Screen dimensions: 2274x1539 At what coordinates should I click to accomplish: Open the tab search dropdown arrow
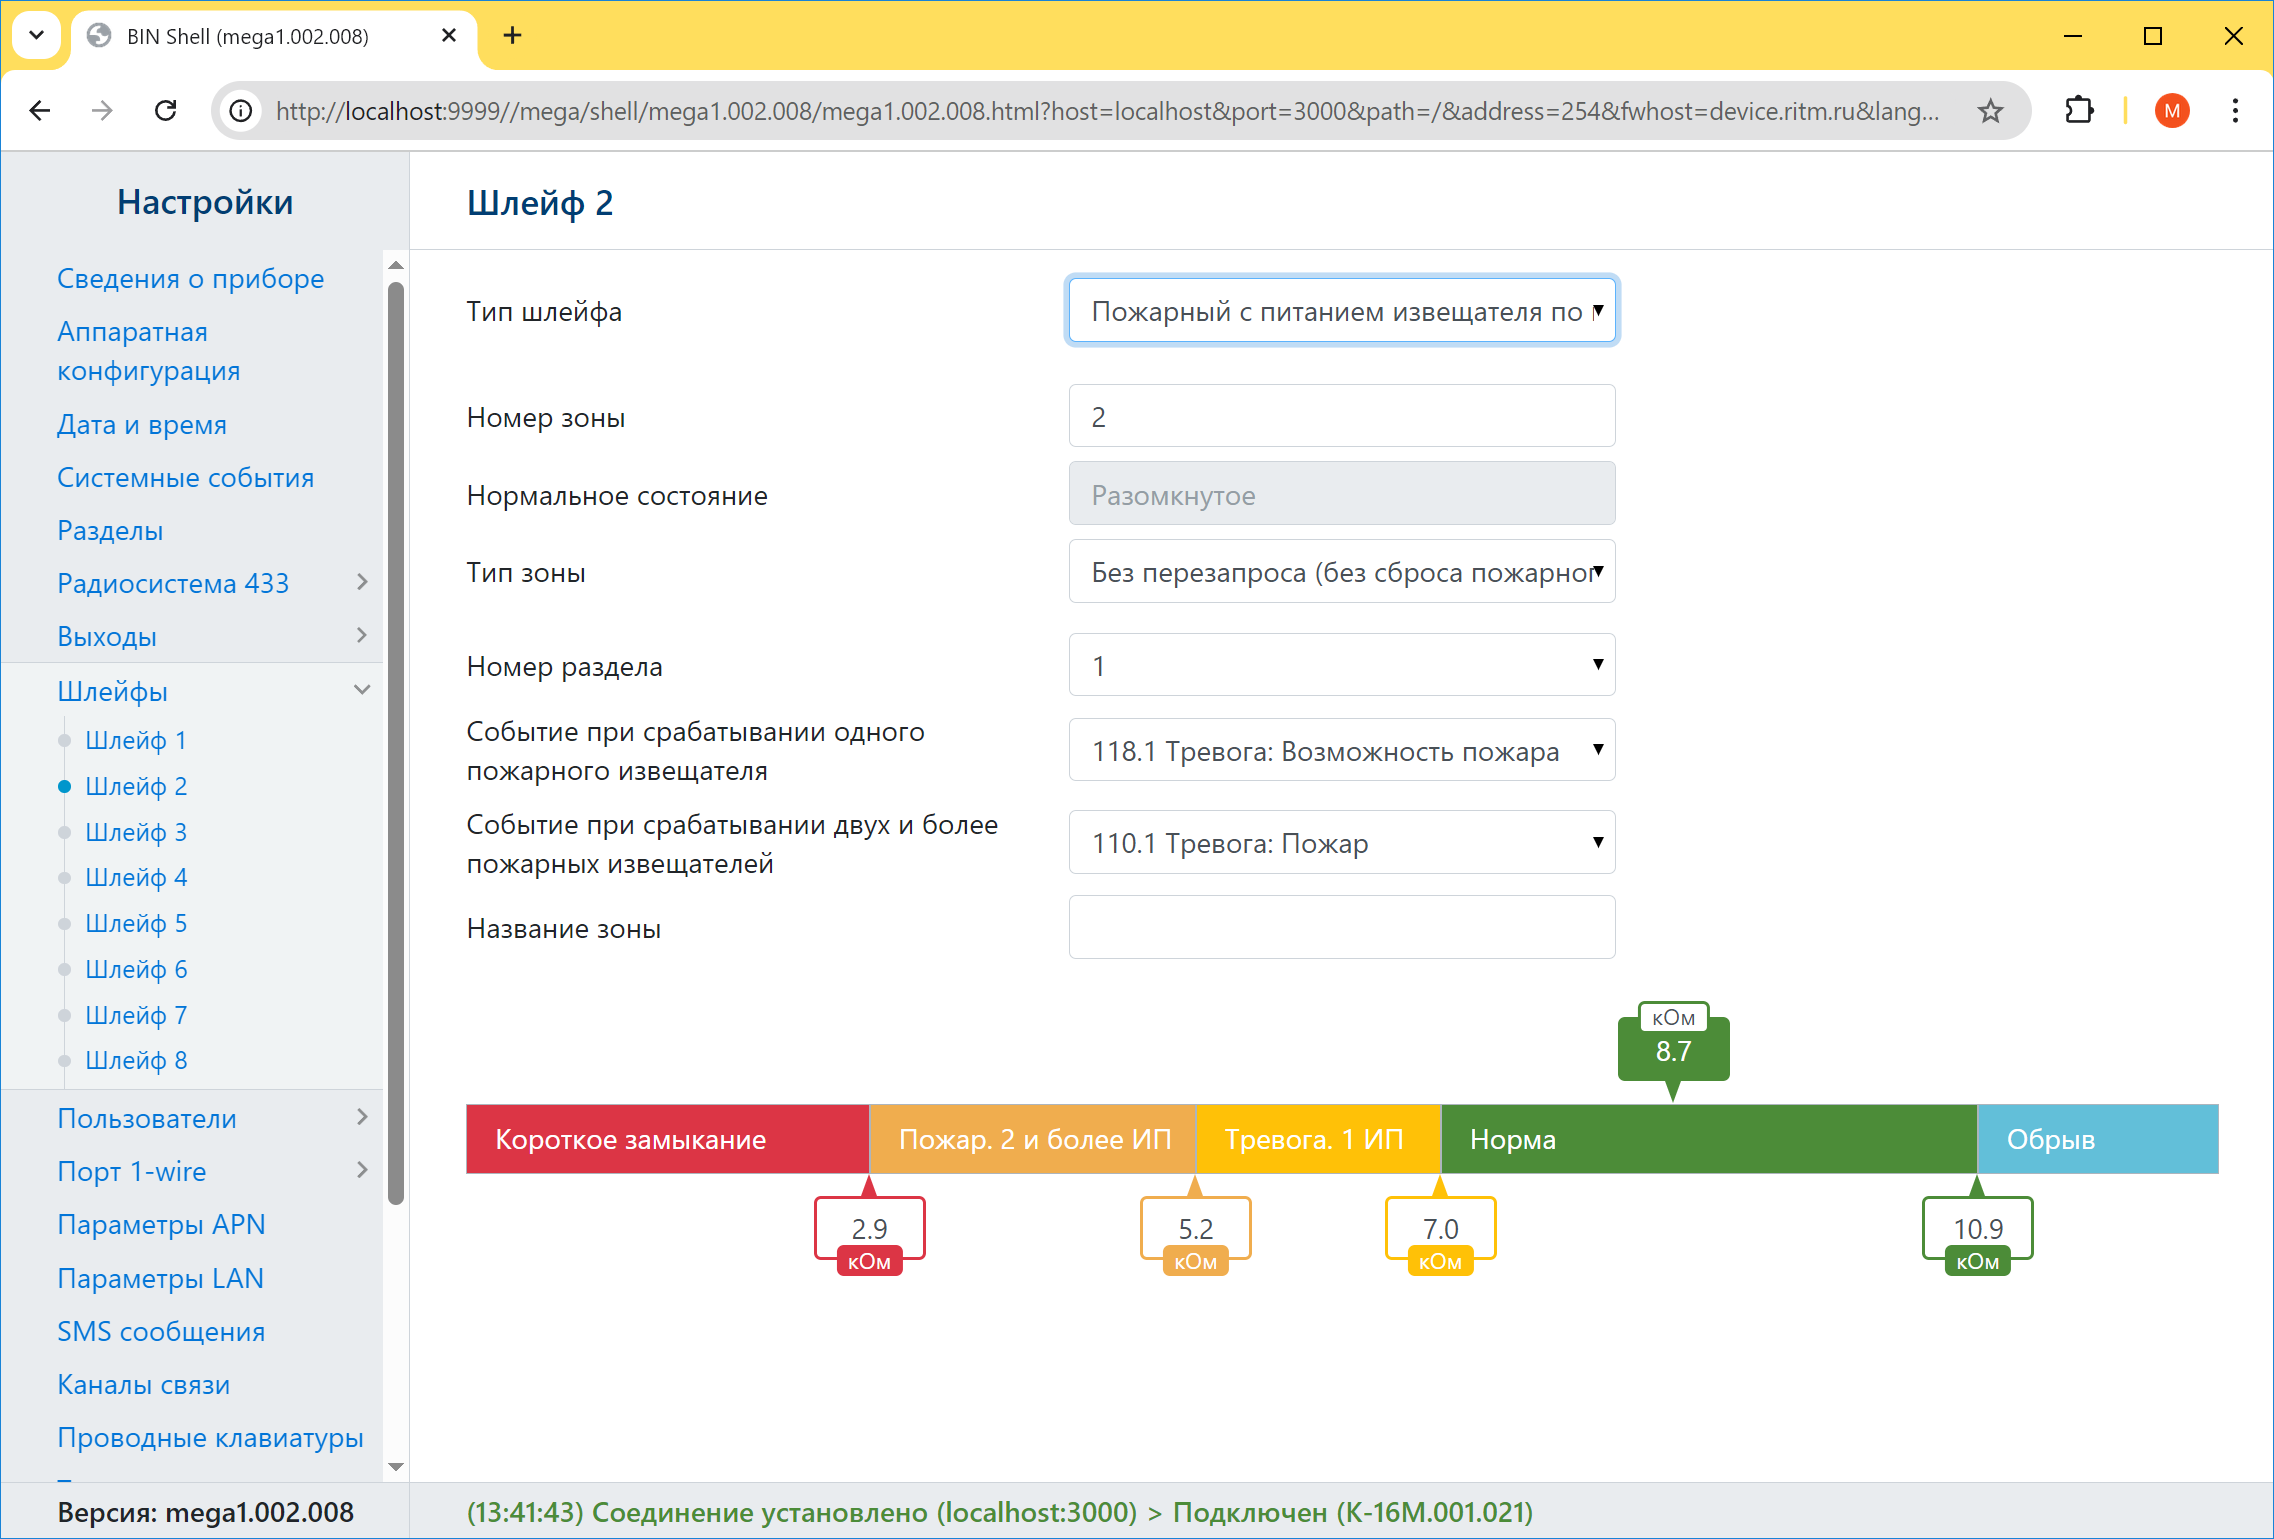tap(36, 36)
